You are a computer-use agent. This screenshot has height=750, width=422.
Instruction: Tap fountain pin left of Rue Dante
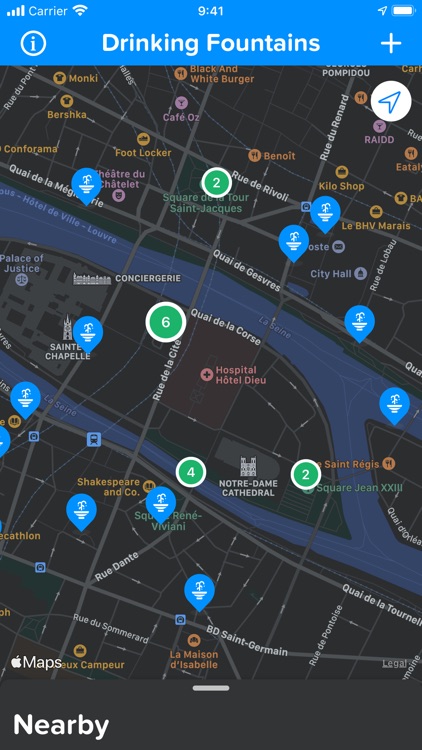click(x=81, y=512)
